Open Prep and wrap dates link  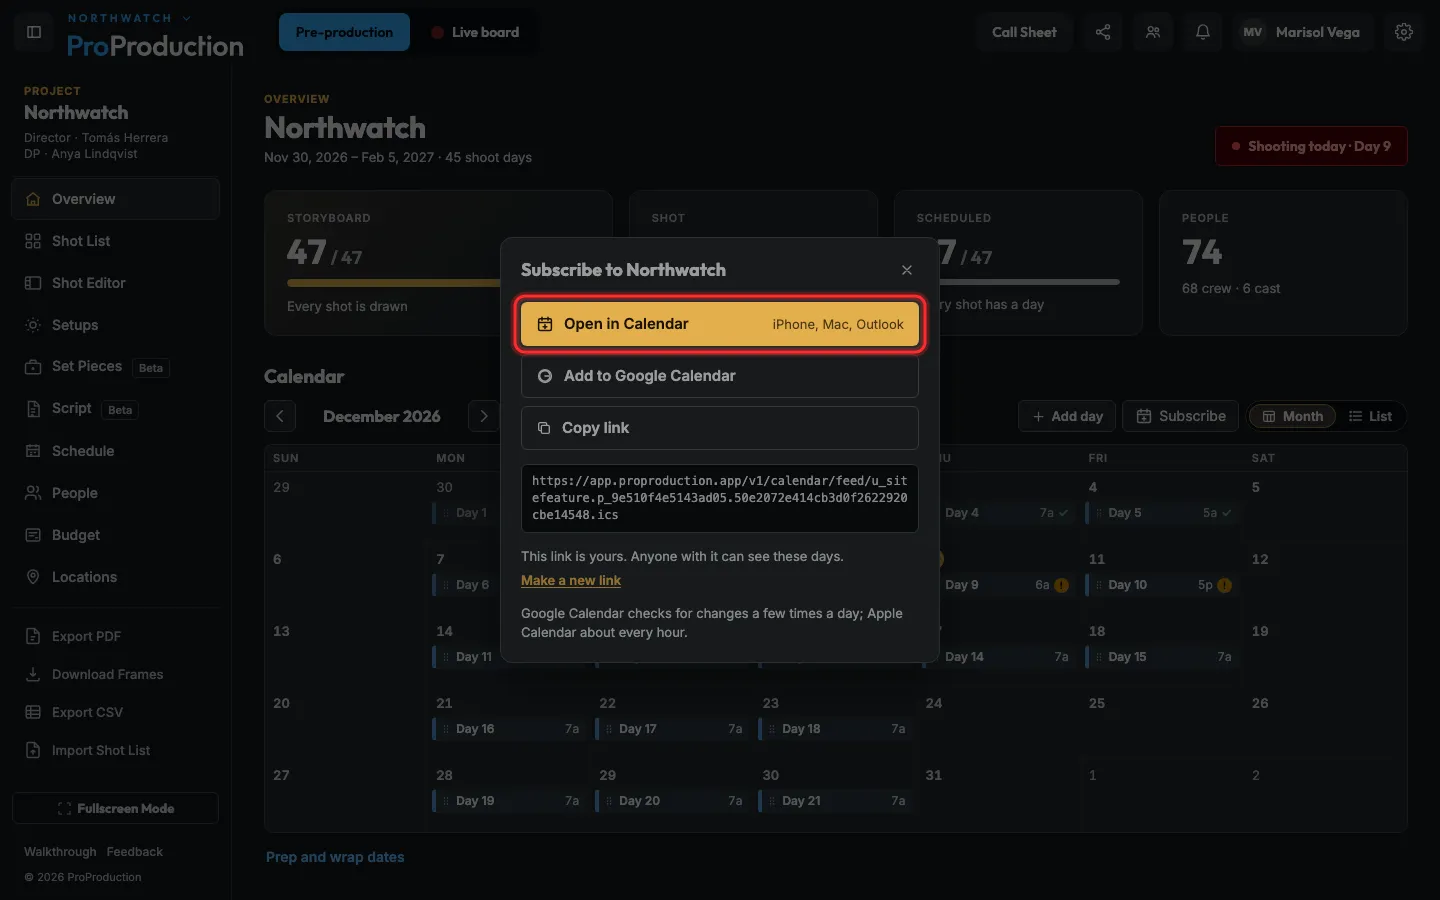click(x=335, y=857)
